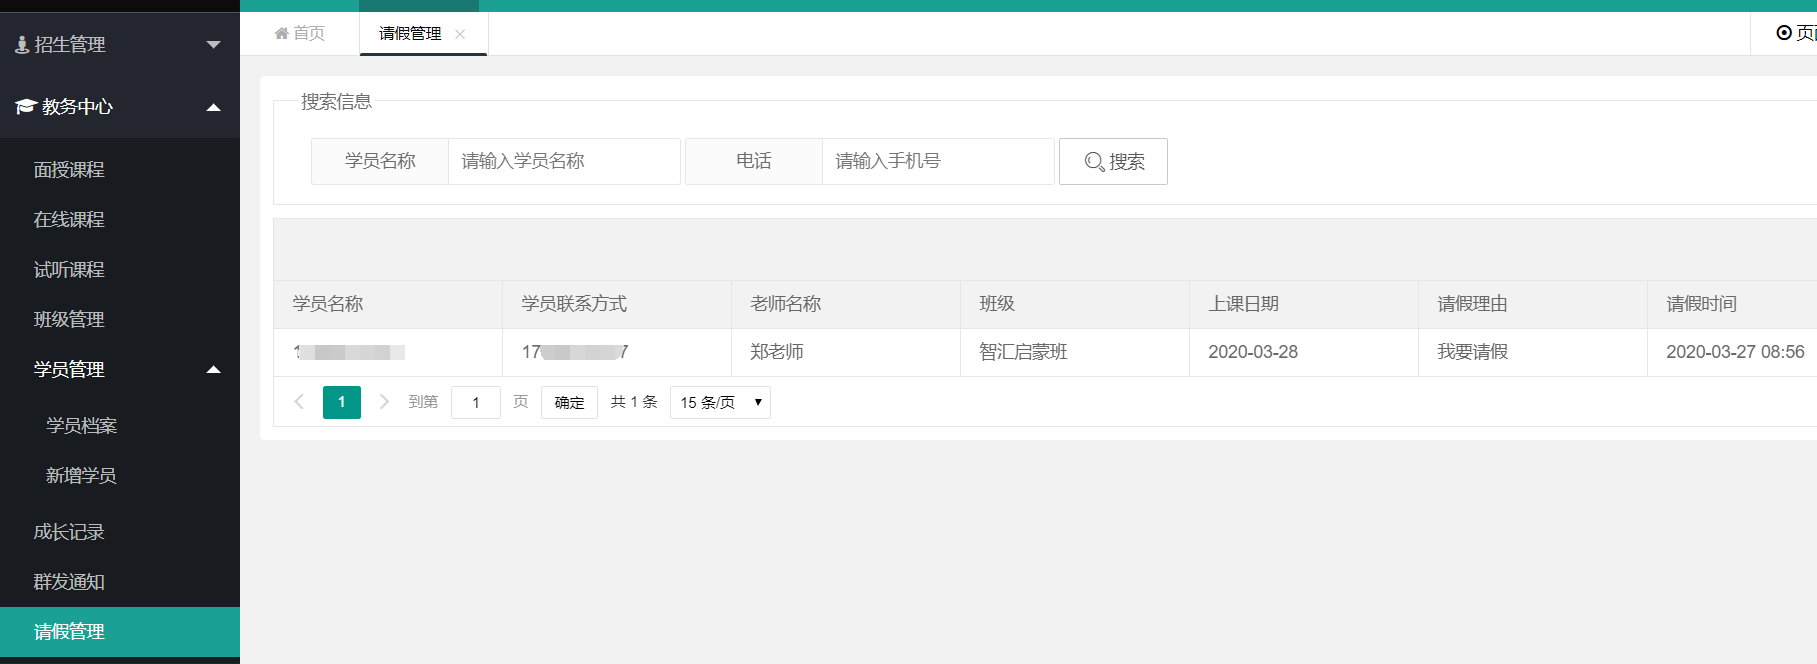Click the magnifier icon in search button
The width and height of the screenshot is (1817, 664).
point(1095,162)
